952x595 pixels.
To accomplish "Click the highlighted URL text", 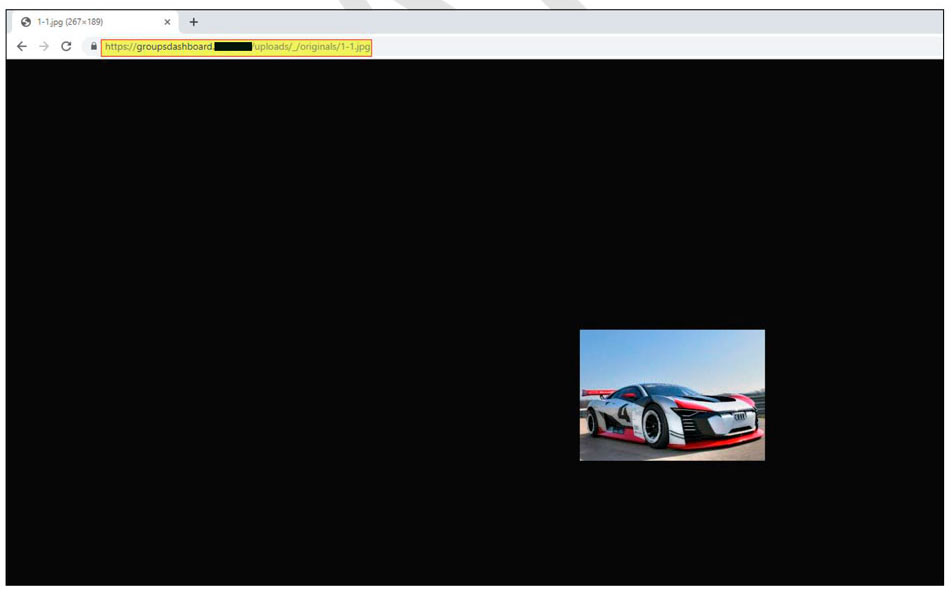I will [x=235, y=46].
